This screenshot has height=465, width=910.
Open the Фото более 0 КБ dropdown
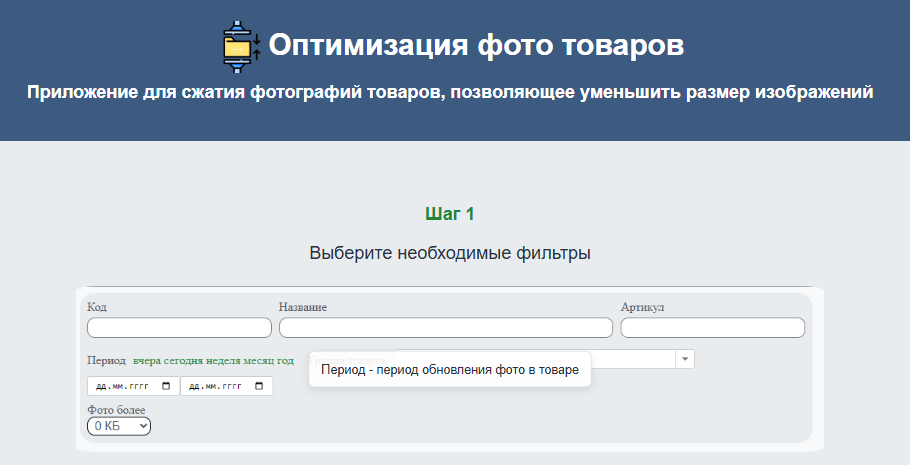coord(119,426)
